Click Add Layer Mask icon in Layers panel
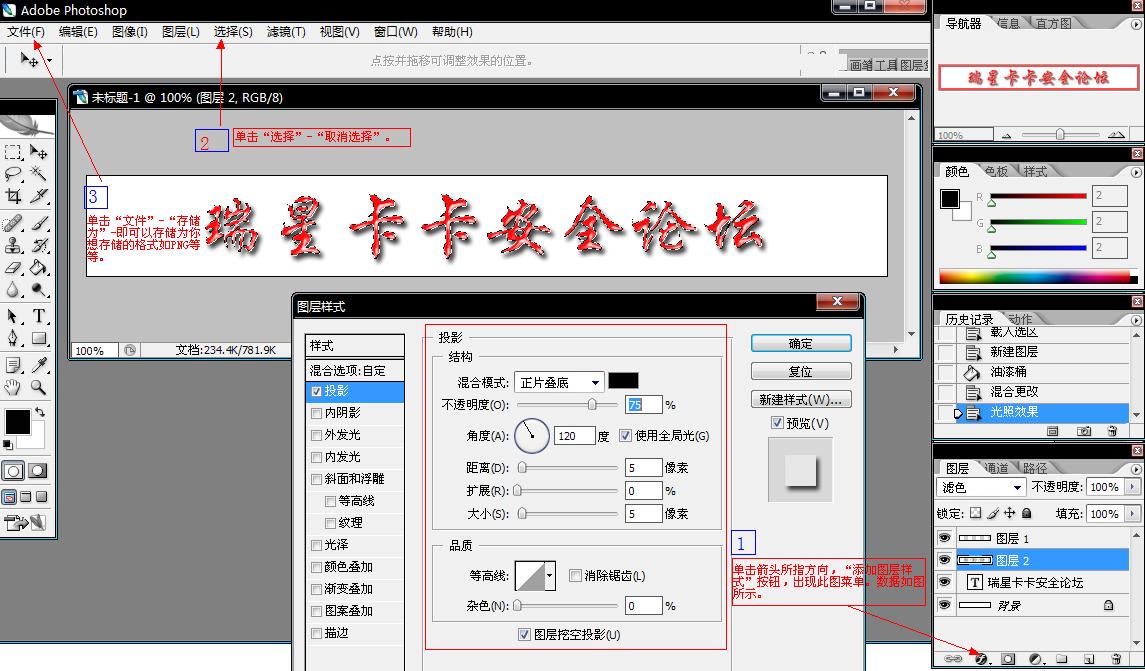Viewport: 1145px width, 671px height. pos(1008,659)
